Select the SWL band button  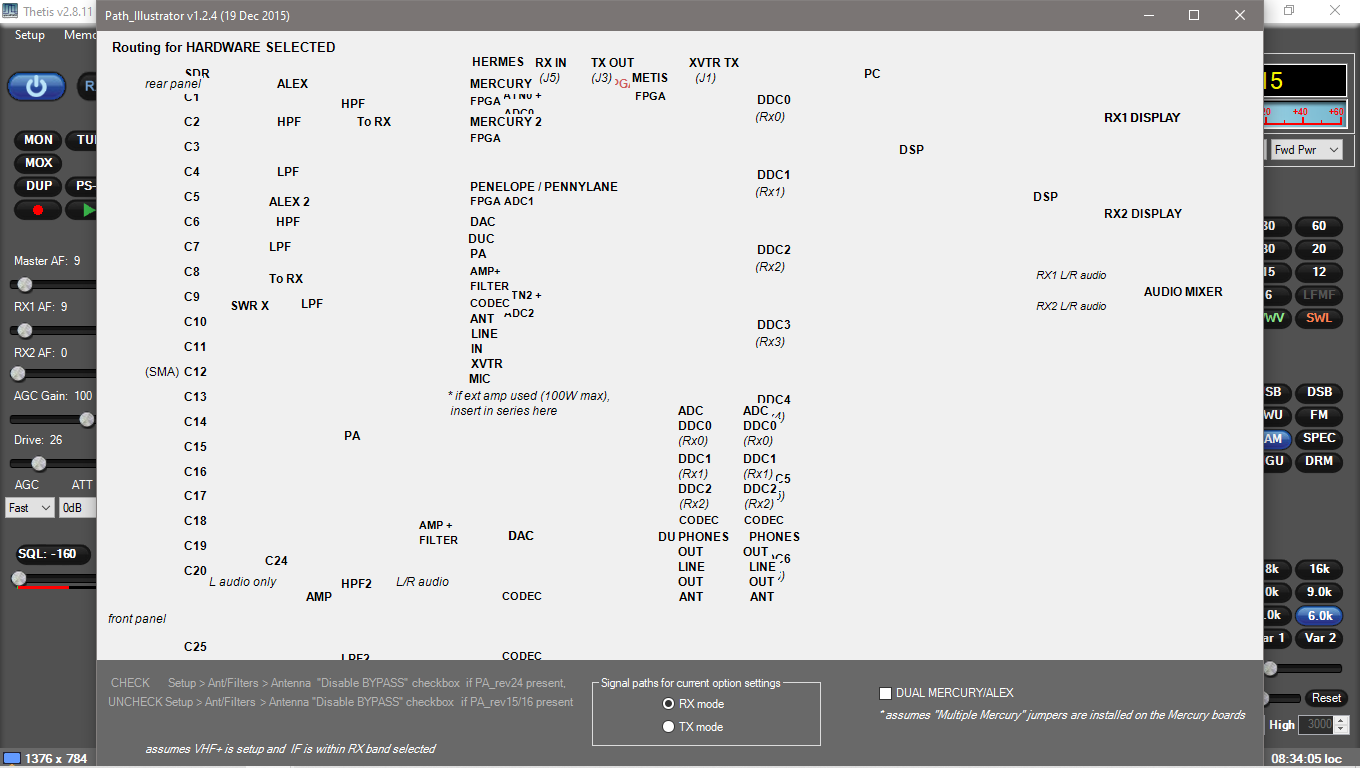(1318, 318)
